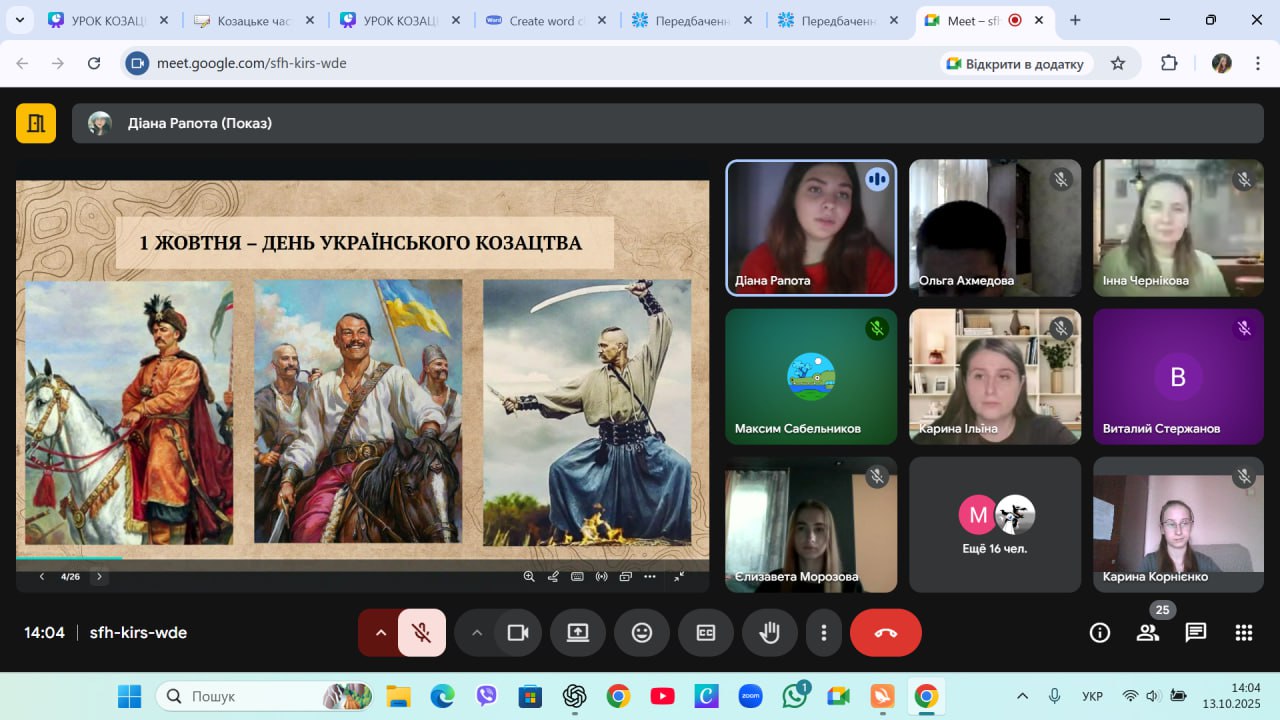1280x720 pixels.
Task: Click the share screen (present now) icon
Action: point(578,633)
